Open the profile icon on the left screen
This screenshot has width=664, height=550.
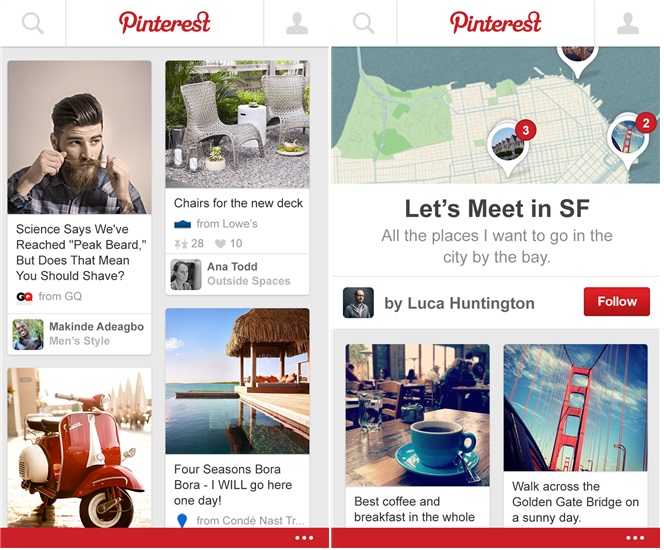[x=297, y=23]
